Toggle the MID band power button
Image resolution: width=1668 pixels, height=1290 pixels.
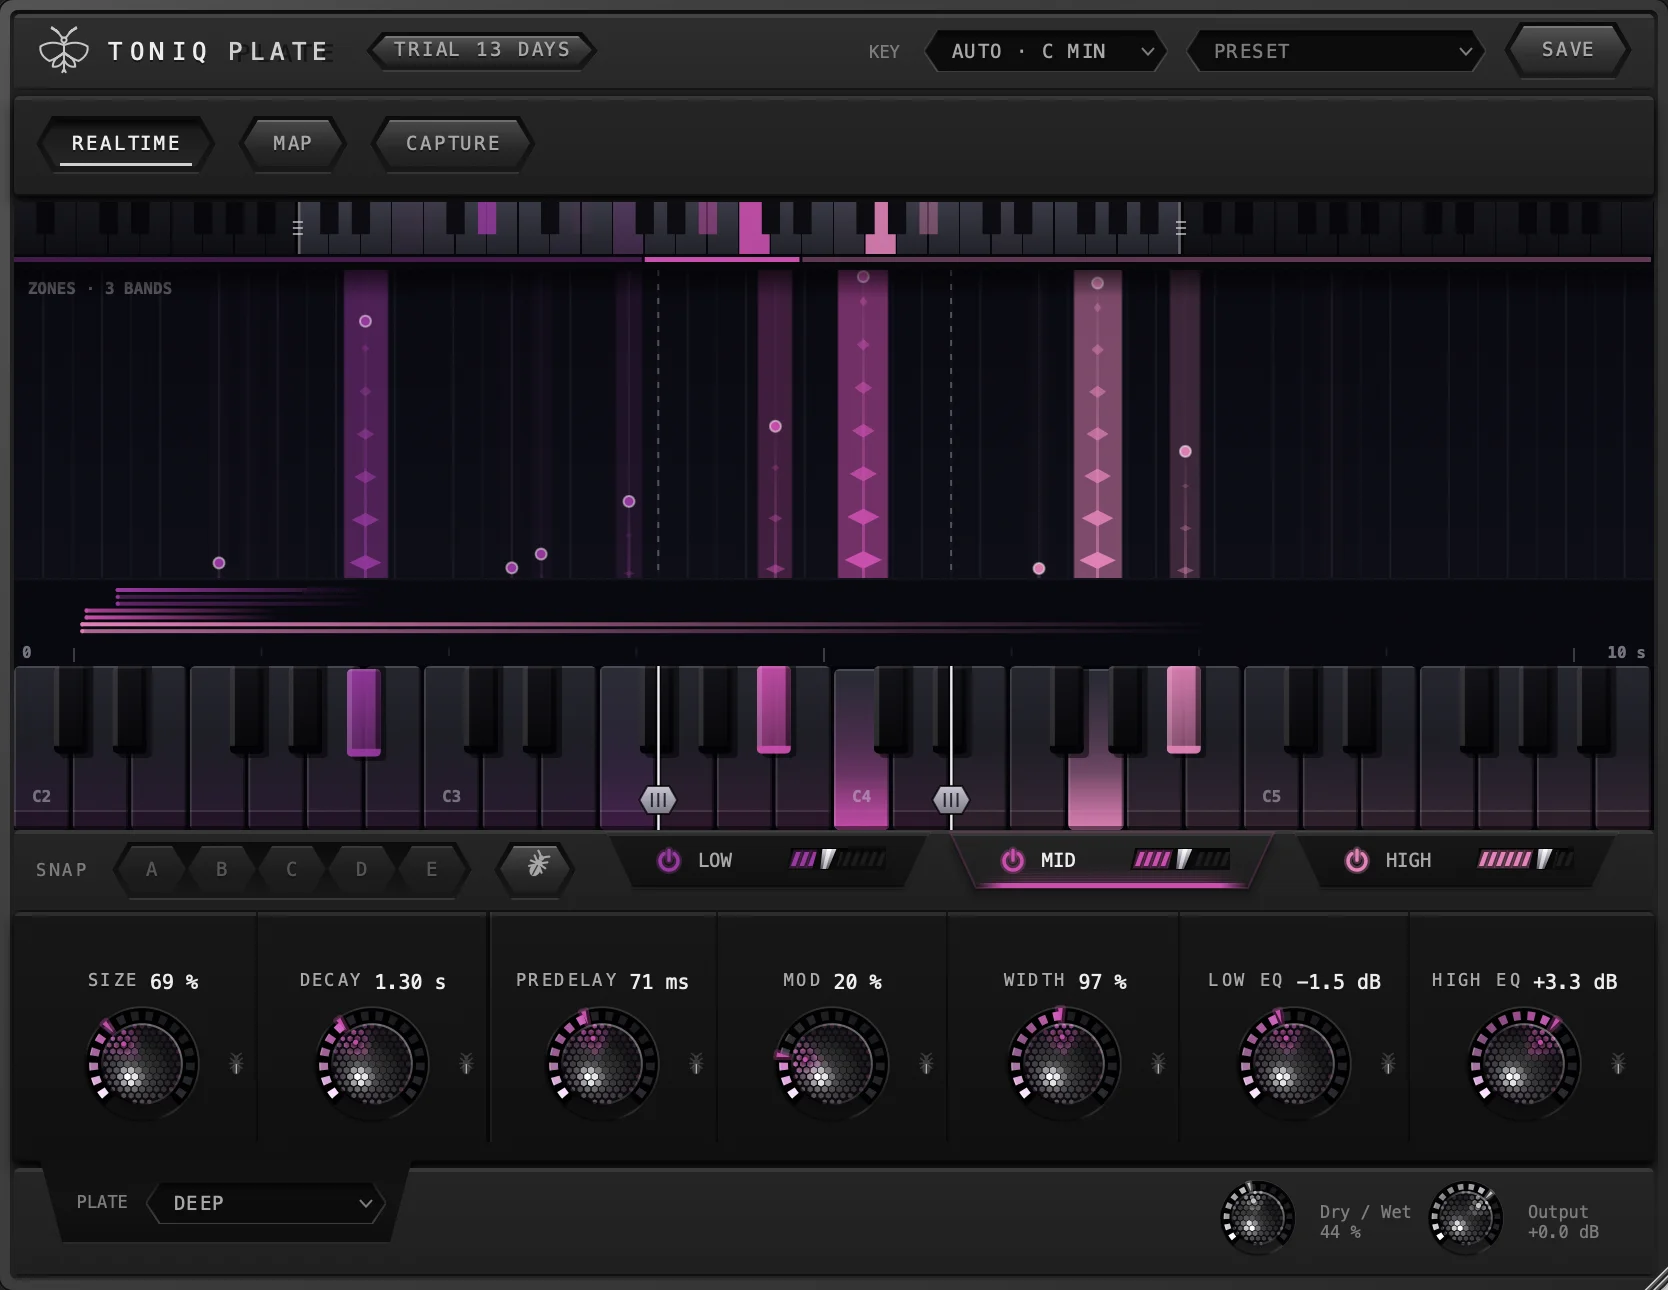pos(1013,860)
